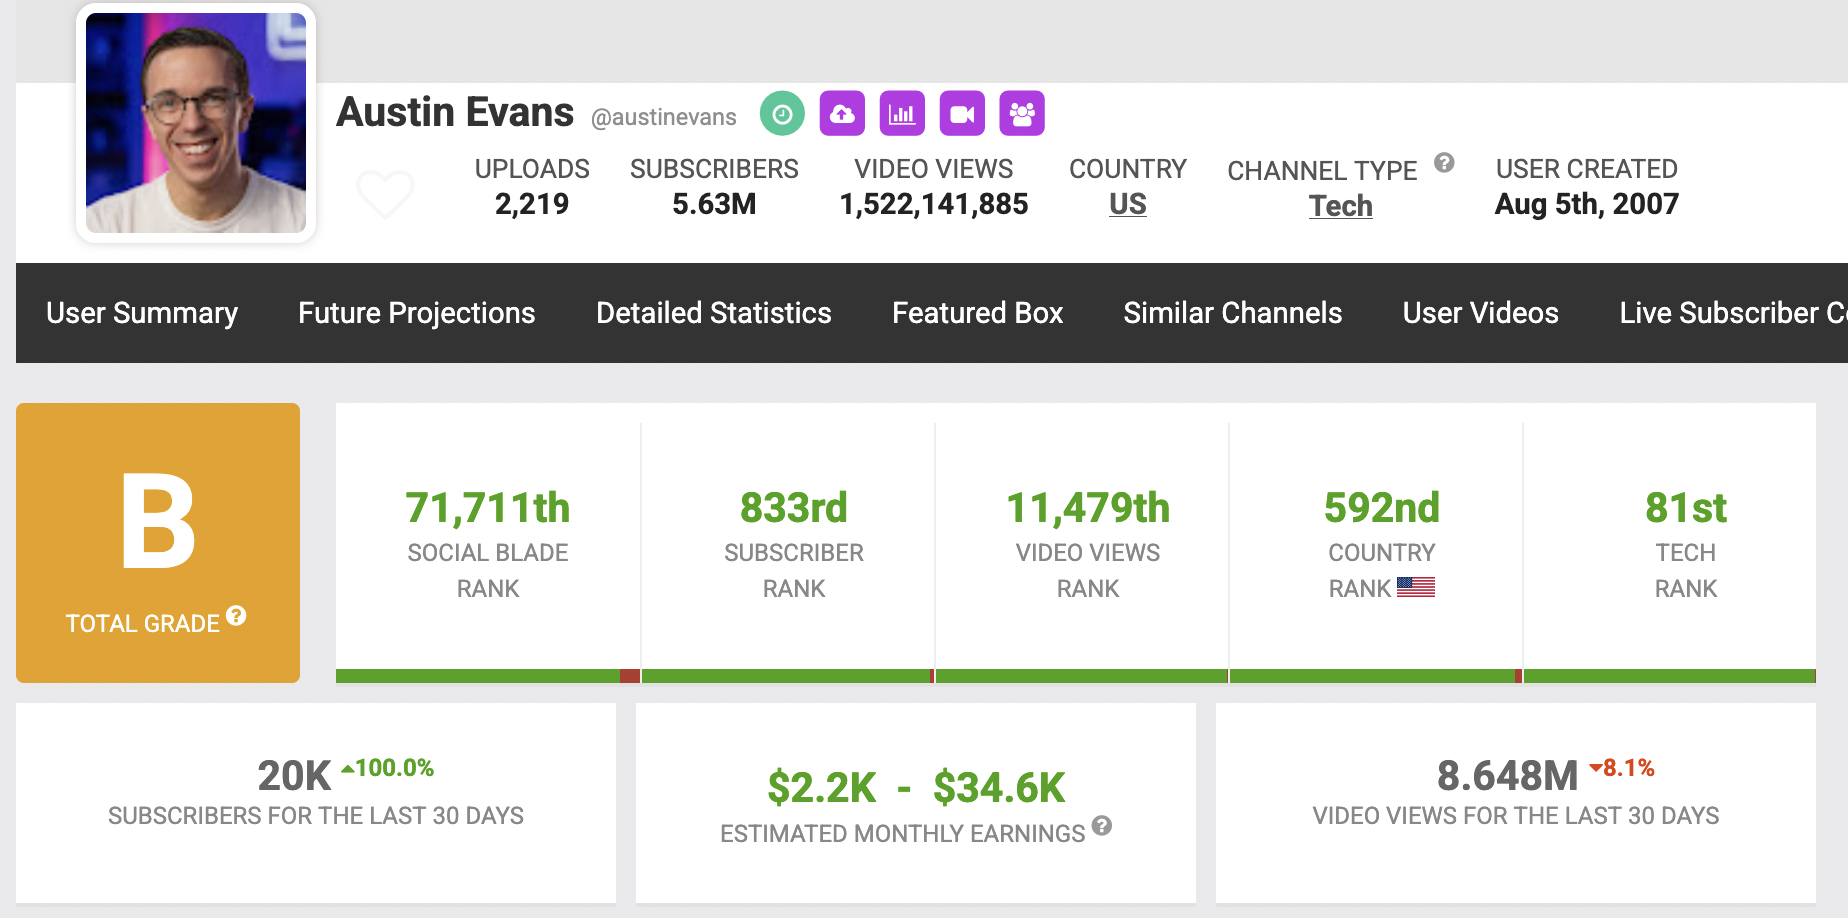Click the Austin Evans profile picture
Viewport: 1848px width, 918px height.
[x=196, y=123]
